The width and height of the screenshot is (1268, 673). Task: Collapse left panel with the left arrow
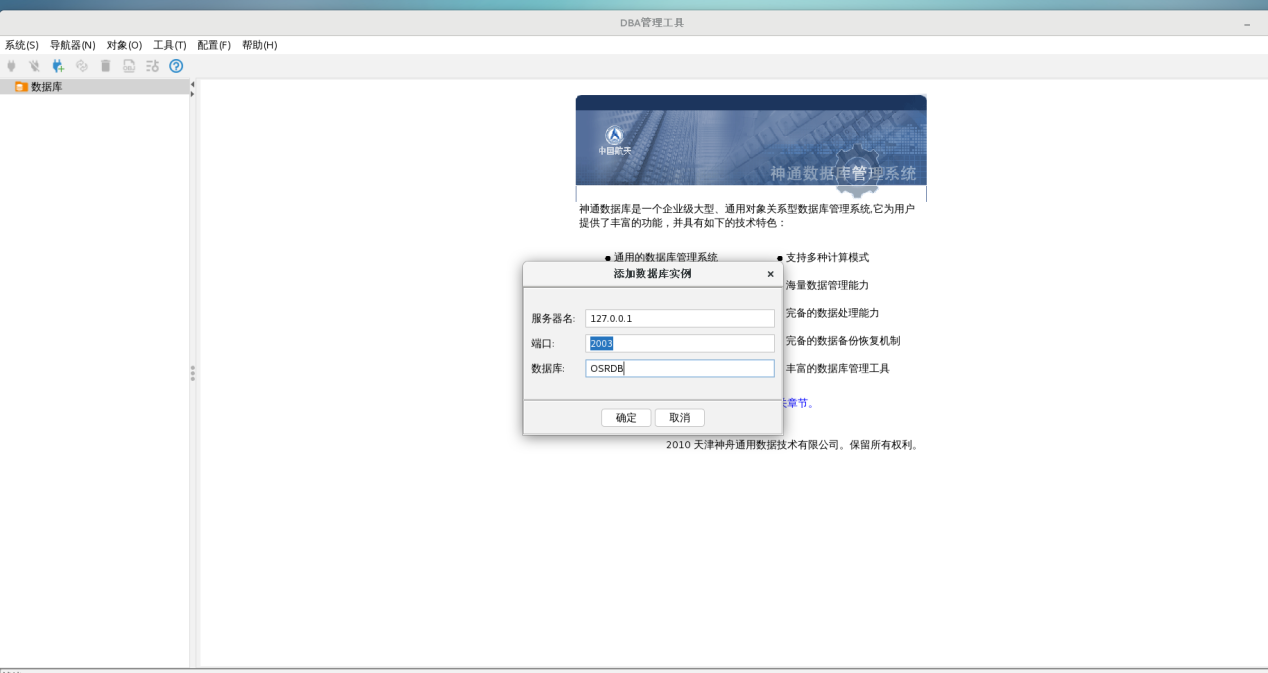(193, 84)
